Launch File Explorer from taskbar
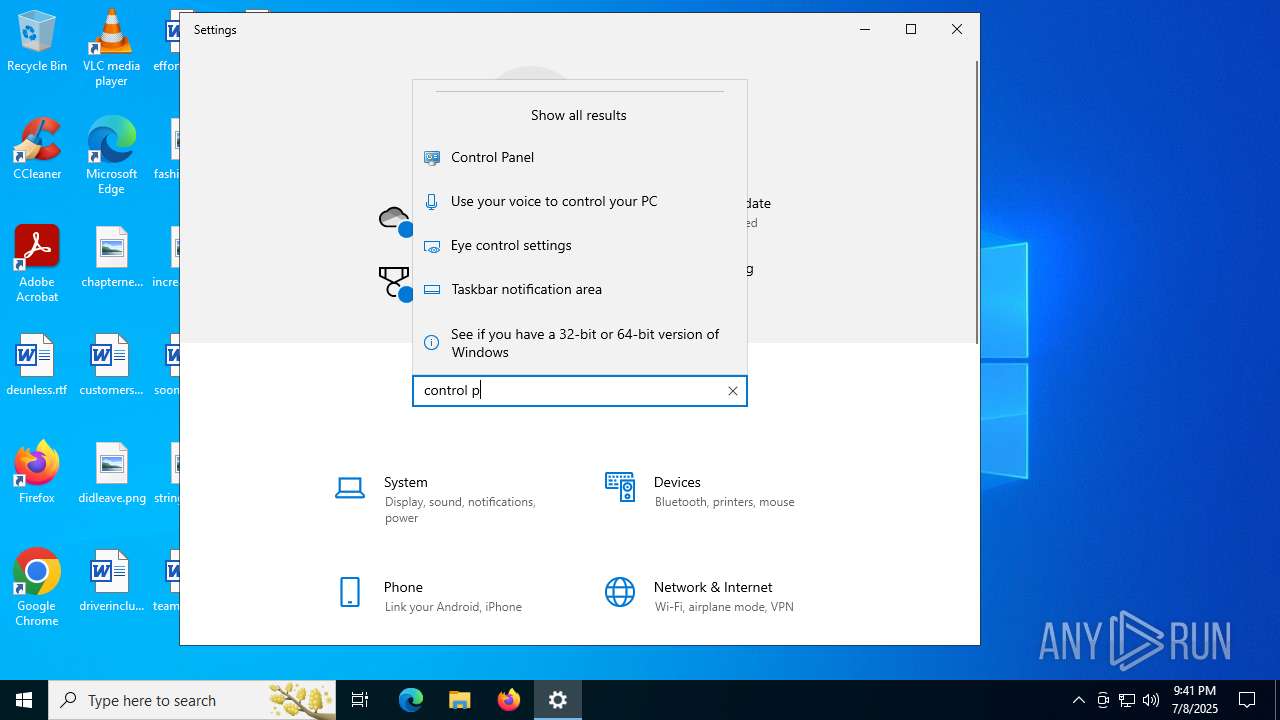The image size is (1280, 720). (459, 700)
